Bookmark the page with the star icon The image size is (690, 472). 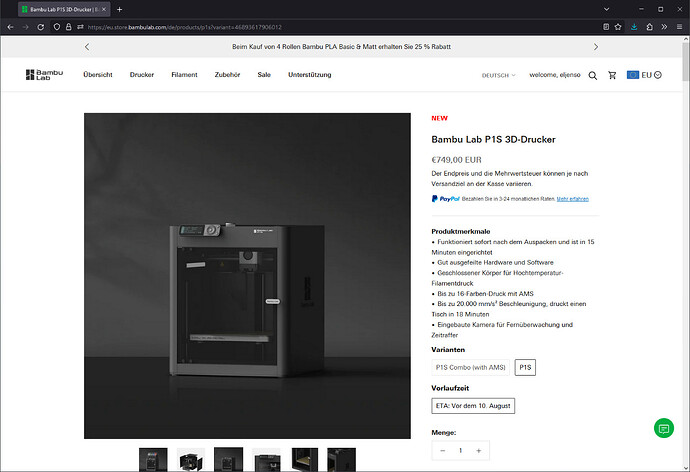pyautogui.click(x=618, y=27)
